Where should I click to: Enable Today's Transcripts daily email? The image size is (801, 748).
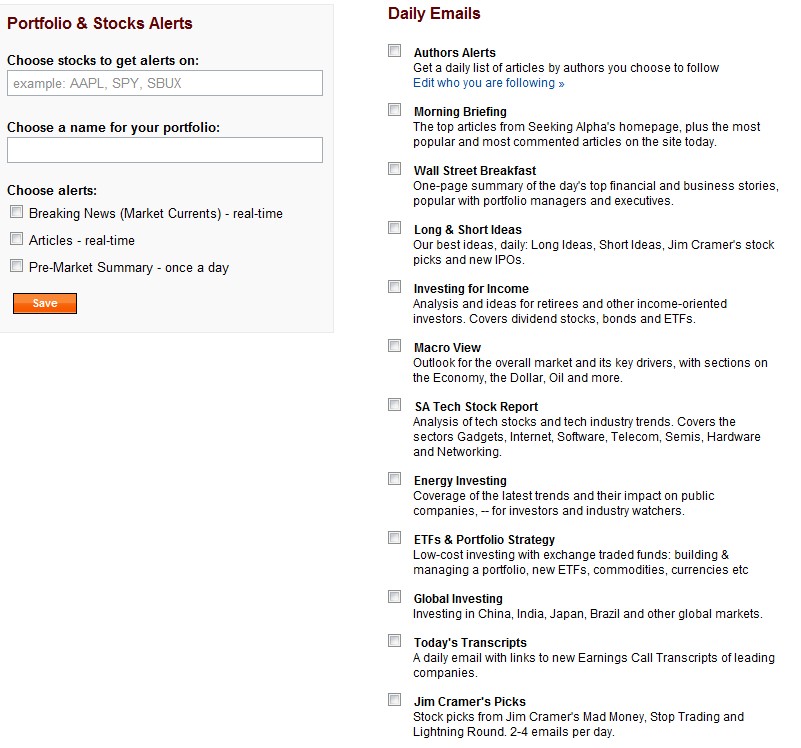(395, 641)
